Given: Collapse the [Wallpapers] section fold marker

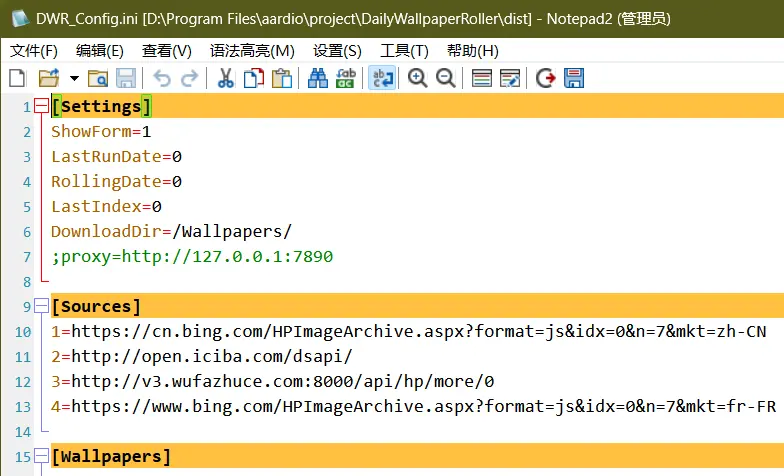Looking at the screenshot, I should coord(41,456).
